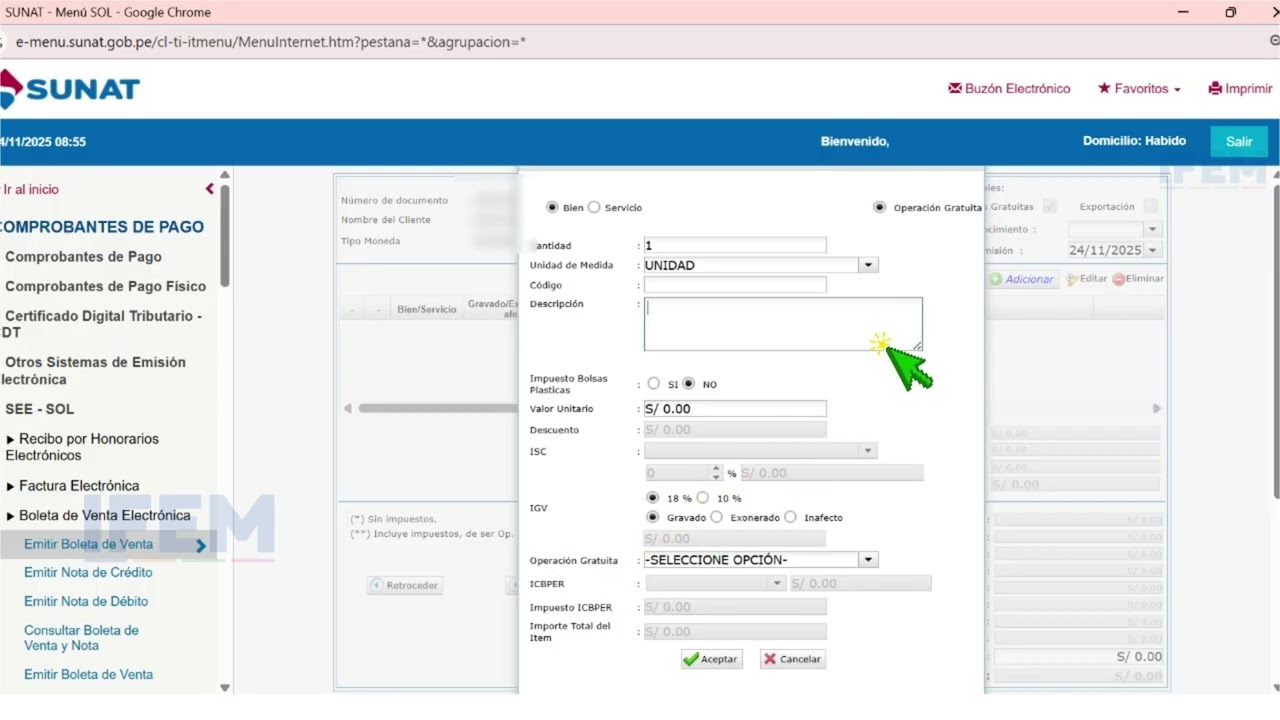Click the Cantidad input field
The image size is (1280, 720).
click(x=735, y=245)
